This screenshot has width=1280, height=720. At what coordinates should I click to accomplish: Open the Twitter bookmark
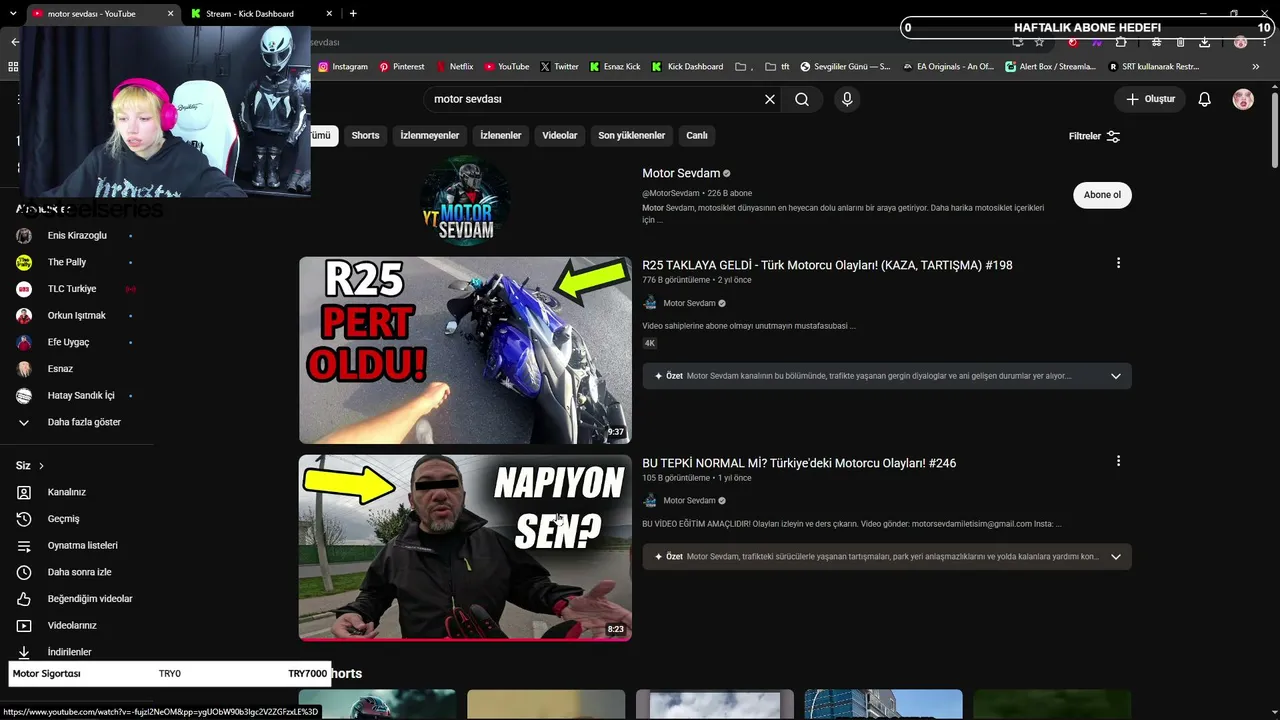(559, 67)
